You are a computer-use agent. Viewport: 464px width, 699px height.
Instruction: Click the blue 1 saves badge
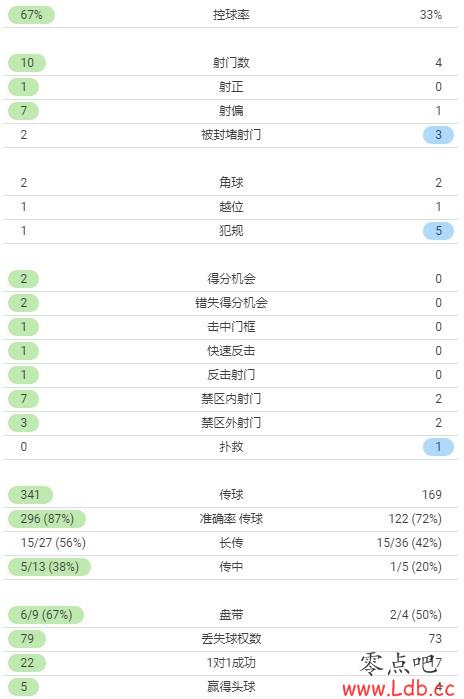pyautogui.click(x=438, y=447)
